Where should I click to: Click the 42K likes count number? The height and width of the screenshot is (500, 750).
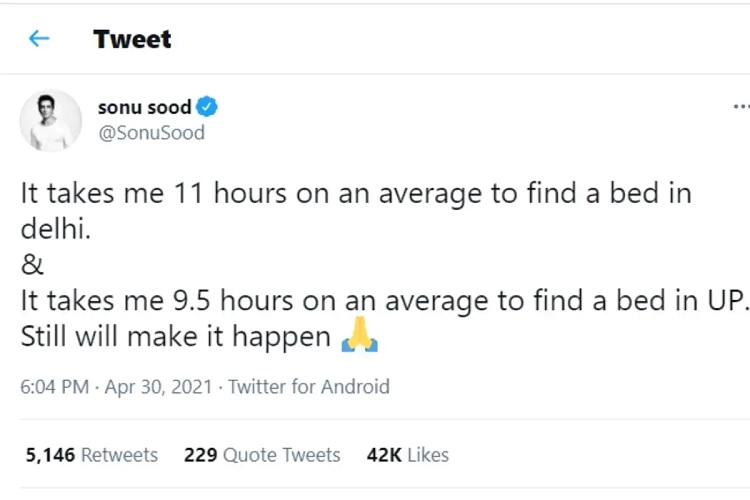click(384, 455)
